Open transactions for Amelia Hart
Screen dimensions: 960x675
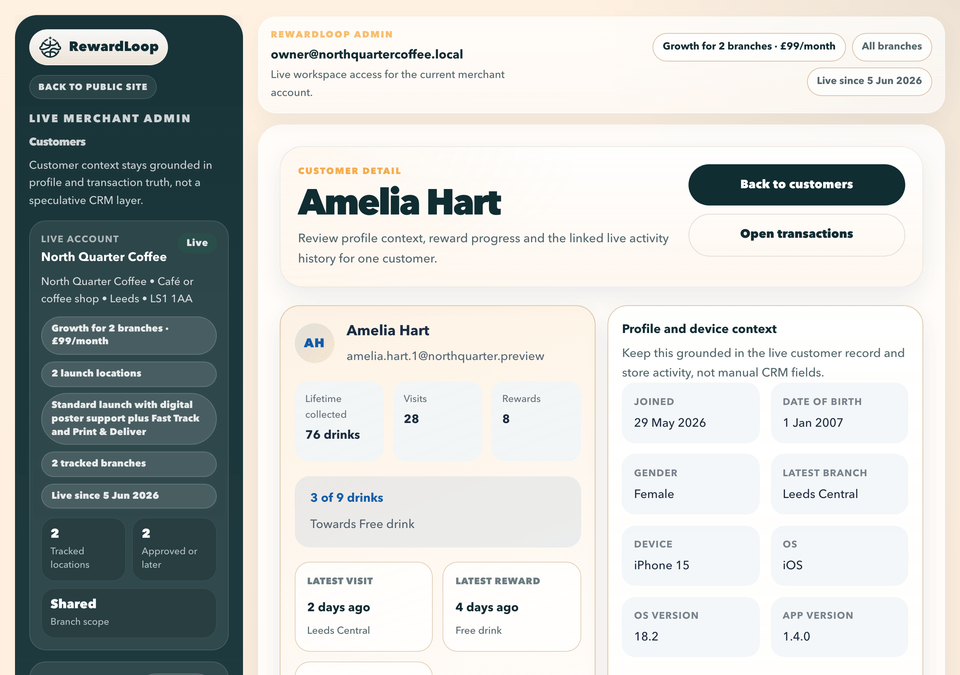[x=796, y=234]
